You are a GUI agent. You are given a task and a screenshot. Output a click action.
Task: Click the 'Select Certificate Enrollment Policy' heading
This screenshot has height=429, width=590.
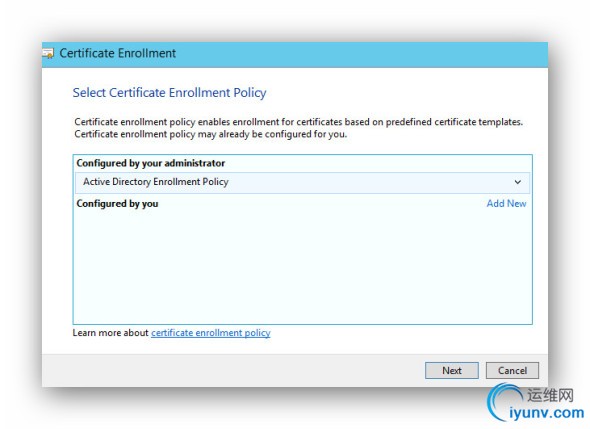[x=169, y=93]
